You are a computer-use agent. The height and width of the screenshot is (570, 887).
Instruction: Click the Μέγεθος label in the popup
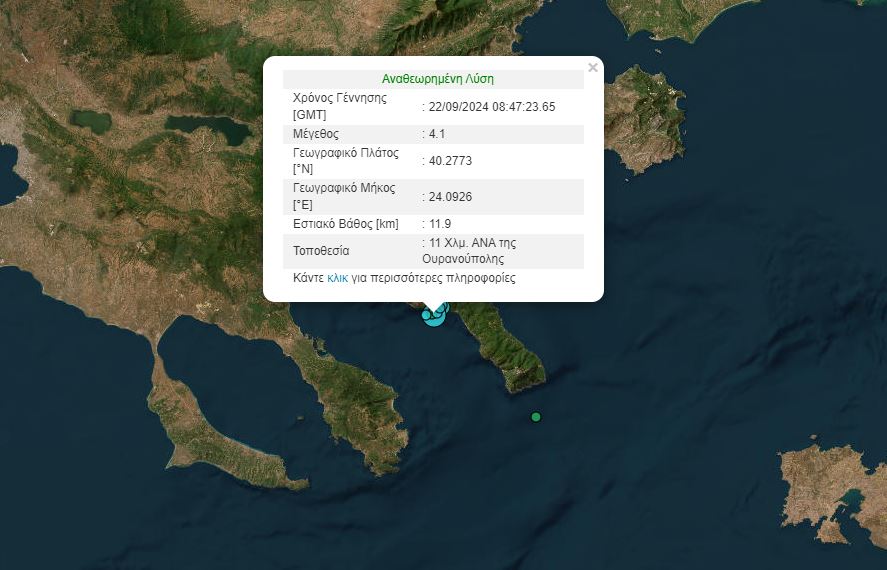316,134
